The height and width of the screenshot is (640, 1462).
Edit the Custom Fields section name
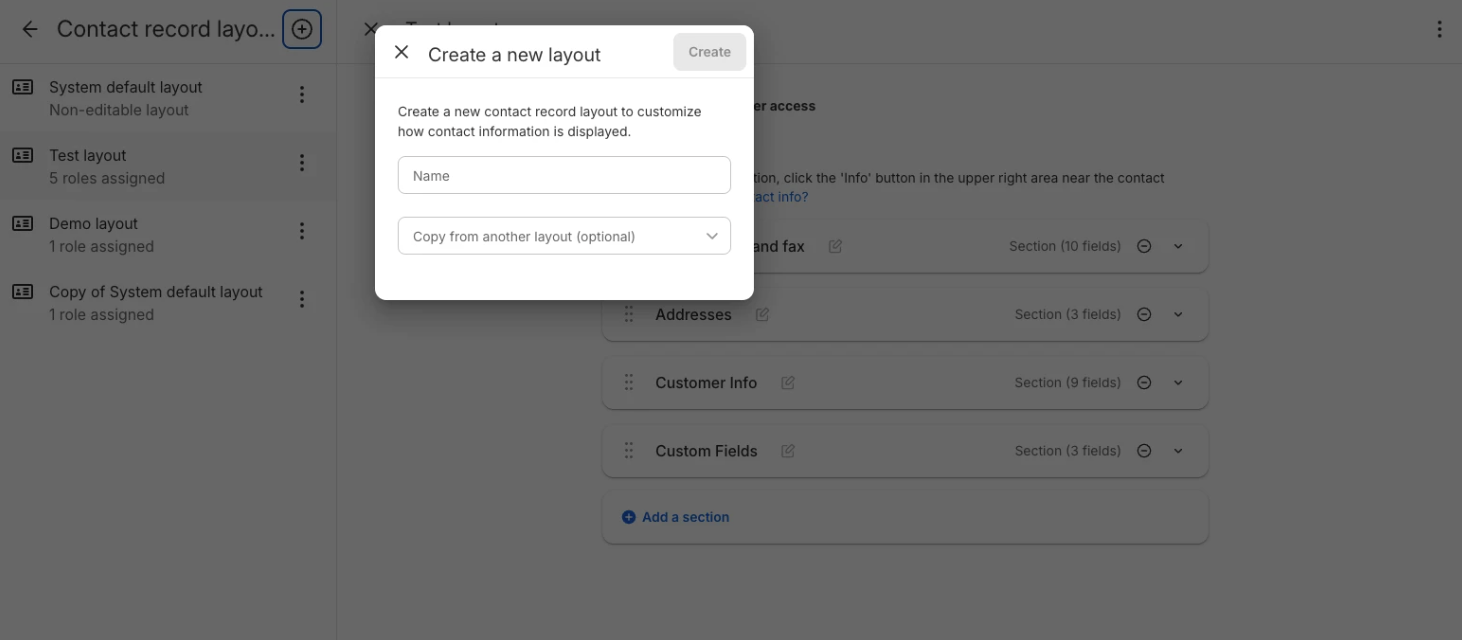pos(788,450)
